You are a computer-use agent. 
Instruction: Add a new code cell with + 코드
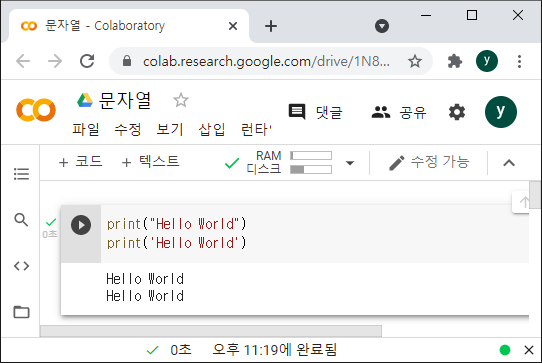[81, 162]
